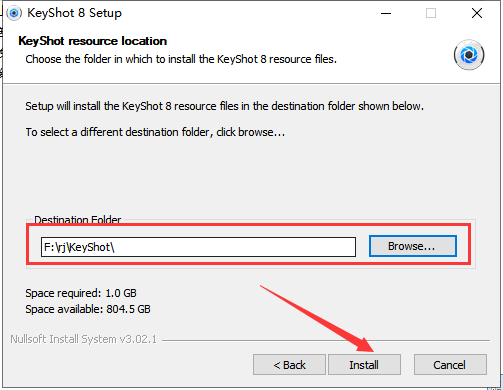Viewport: 503px width, 390px height.
Task: Cancel the KeyShot setup
Action: [x=450, y=365]
